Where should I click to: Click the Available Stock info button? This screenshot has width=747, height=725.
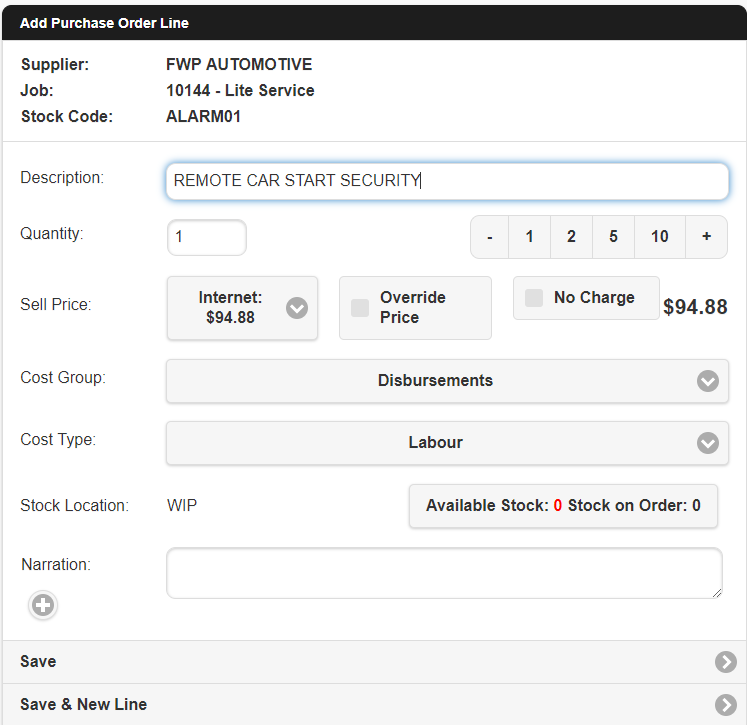[563, 506]
